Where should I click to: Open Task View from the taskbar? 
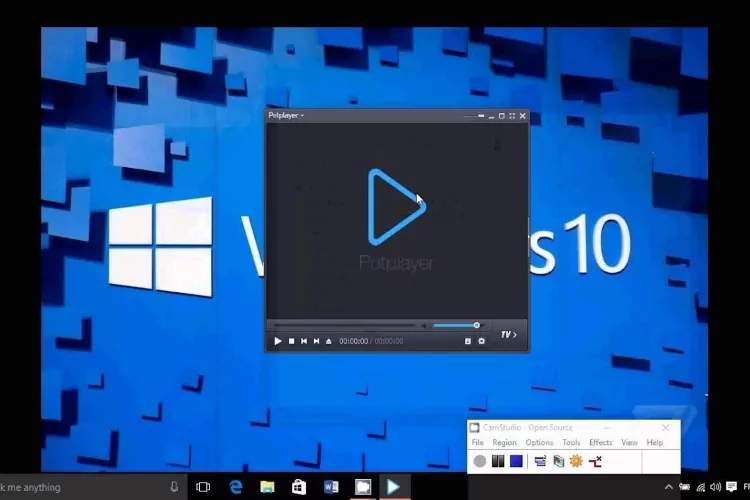coord(203,487)
